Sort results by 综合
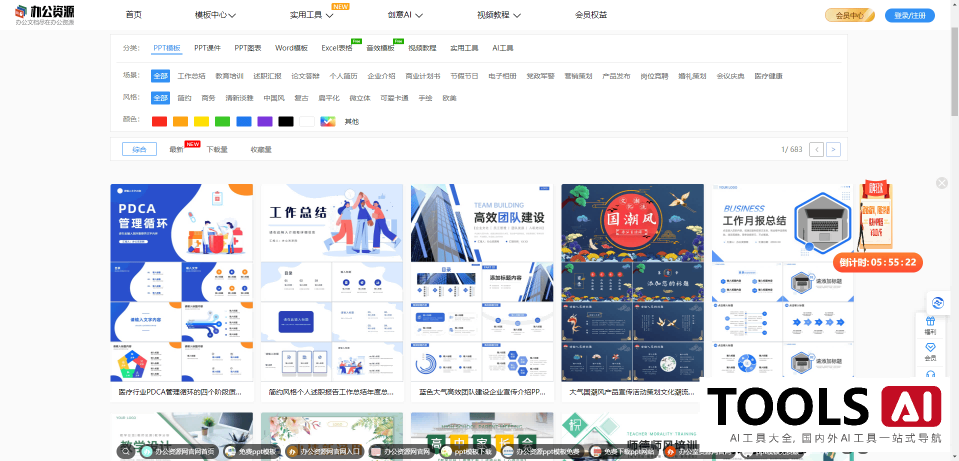 tap(139, 149)
